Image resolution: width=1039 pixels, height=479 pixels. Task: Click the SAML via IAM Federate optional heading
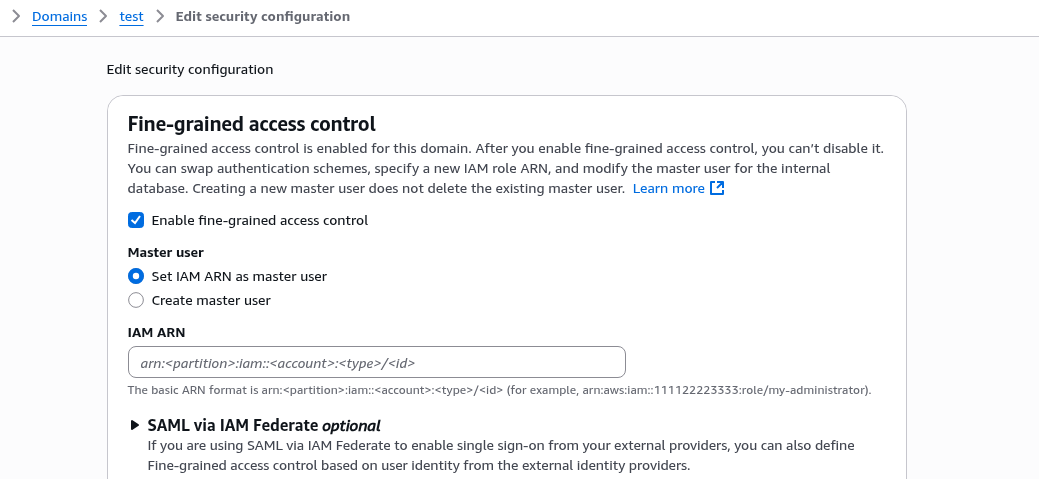click(x=264, y=425)
